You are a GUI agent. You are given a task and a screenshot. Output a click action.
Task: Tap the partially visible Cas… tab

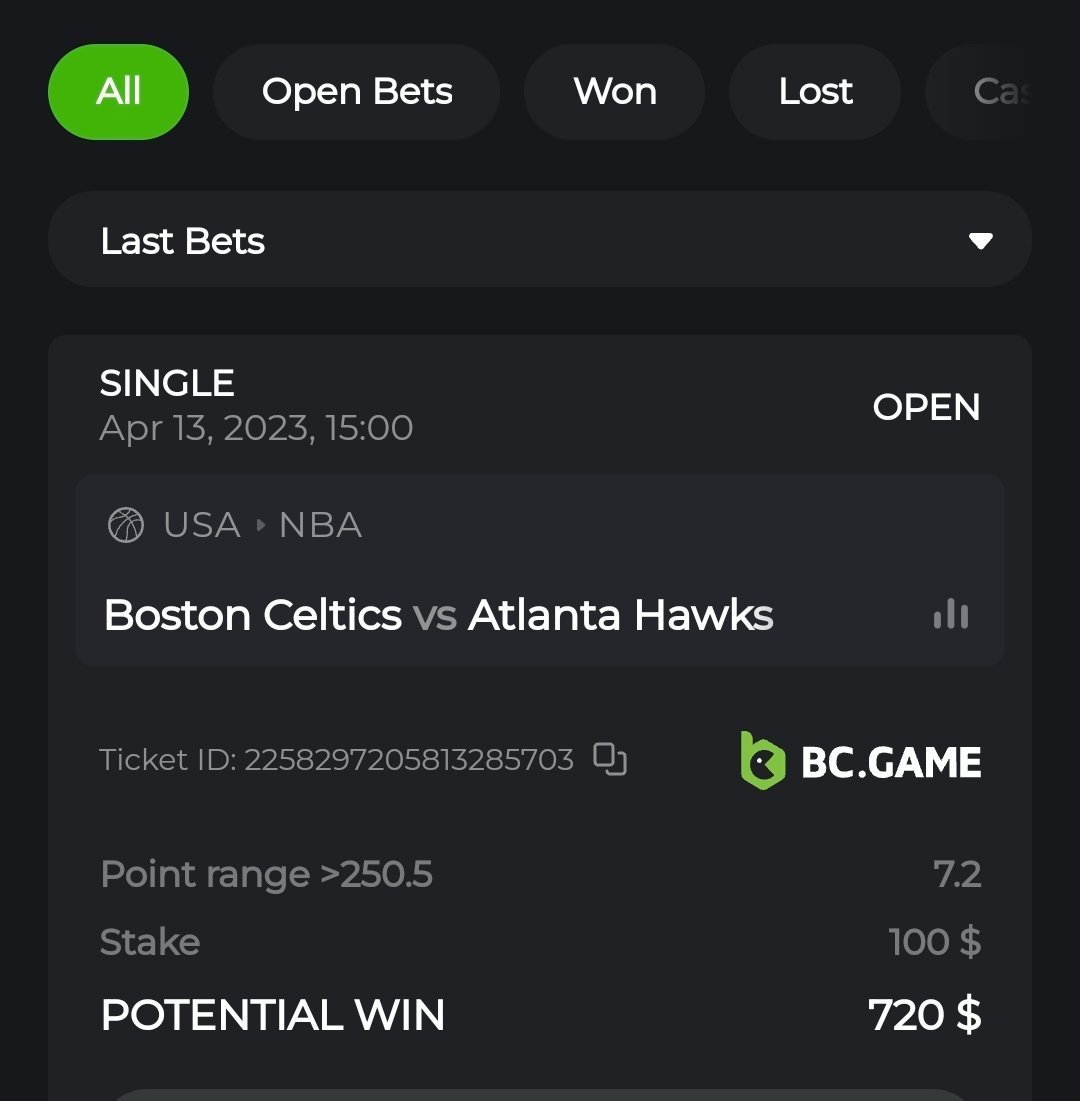[x=998, y=92]
